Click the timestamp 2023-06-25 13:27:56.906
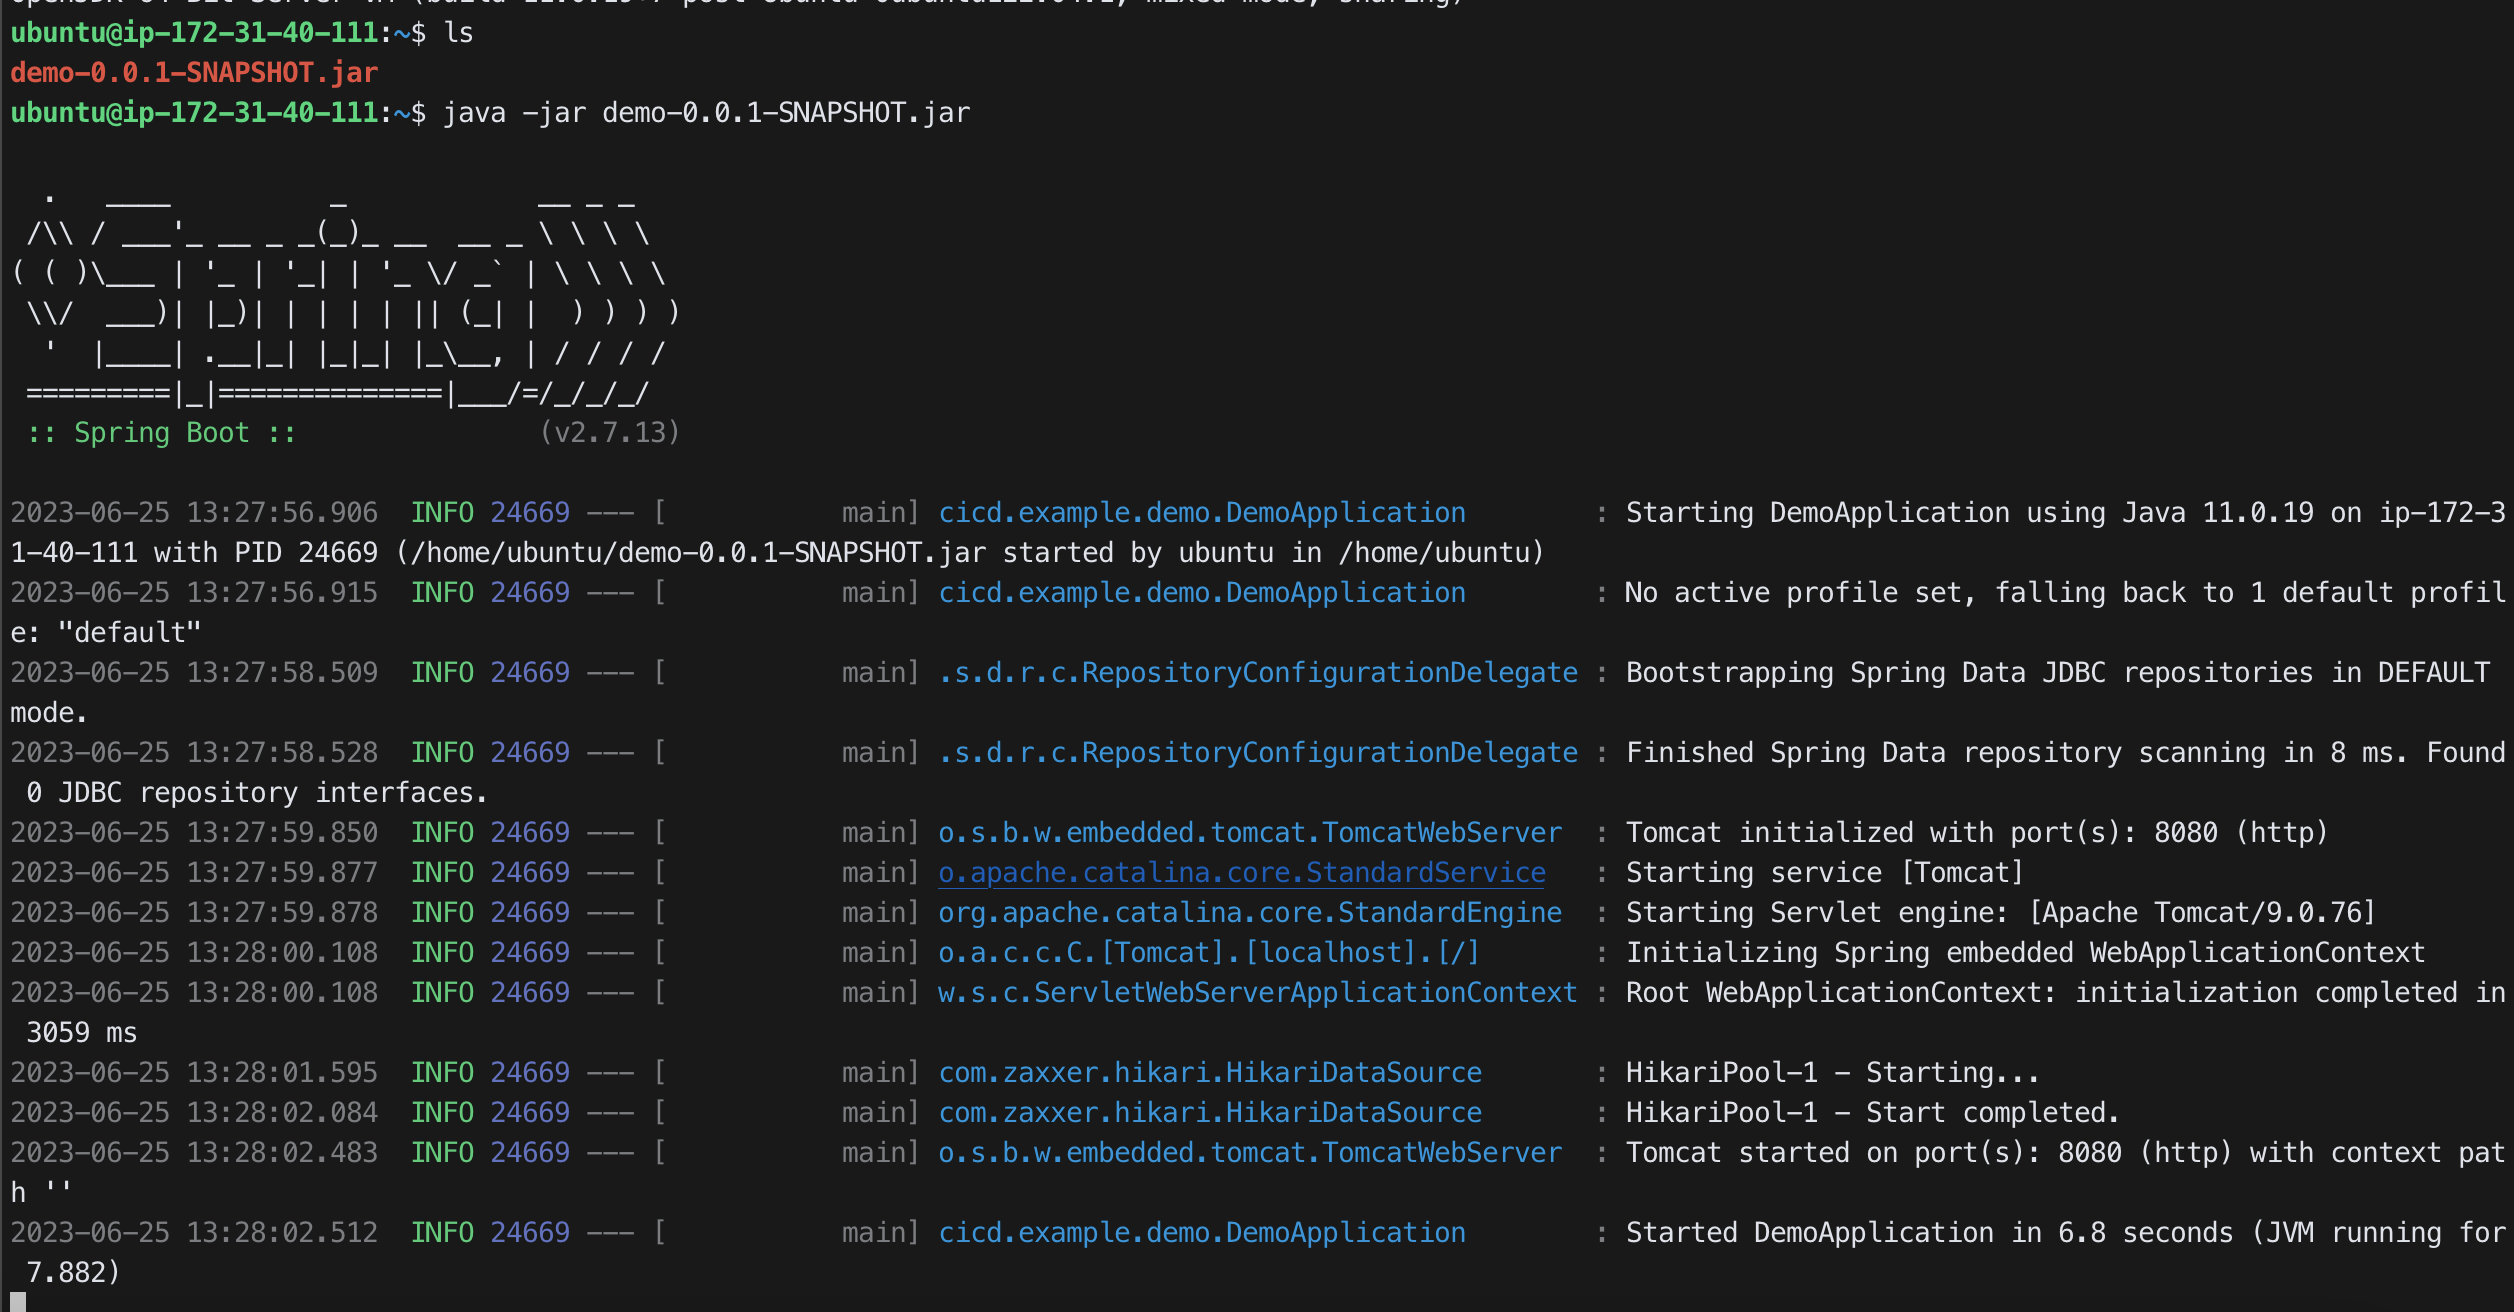This screenshot has width=2514, height=1312. tap(194, 513)
